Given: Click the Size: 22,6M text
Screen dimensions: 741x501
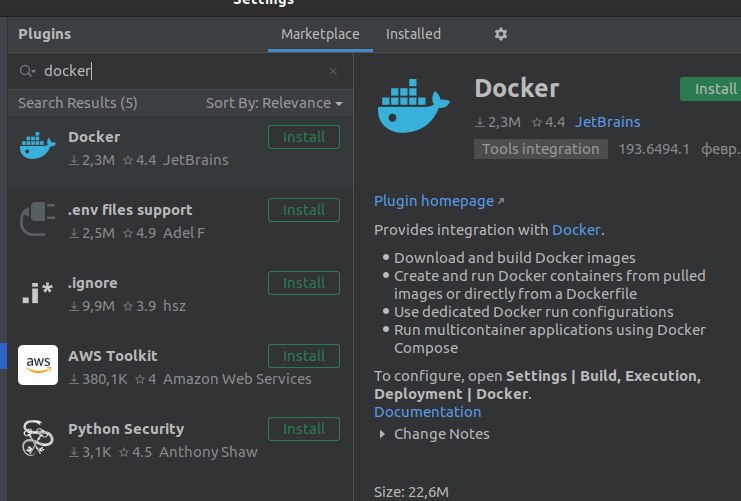Looking at the screenshot, I should (411, 492).
